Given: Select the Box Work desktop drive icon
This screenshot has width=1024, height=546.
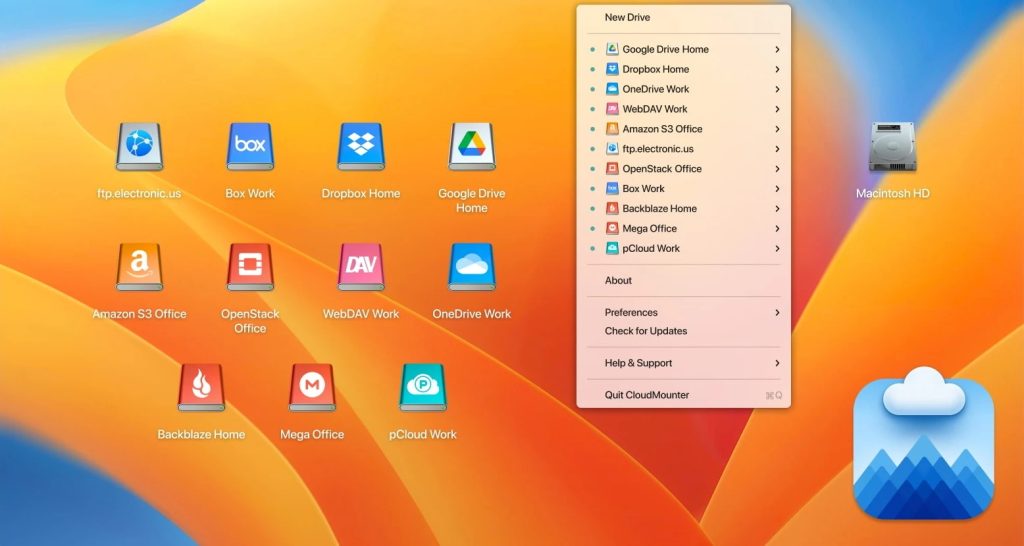Looking at the screenshot, I should click(250, 146).
